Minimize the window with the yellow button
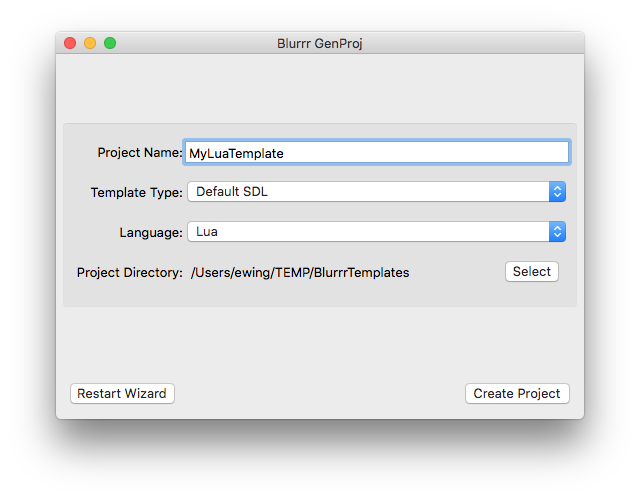This screenshot has width=640, height=499. [90, 43]
